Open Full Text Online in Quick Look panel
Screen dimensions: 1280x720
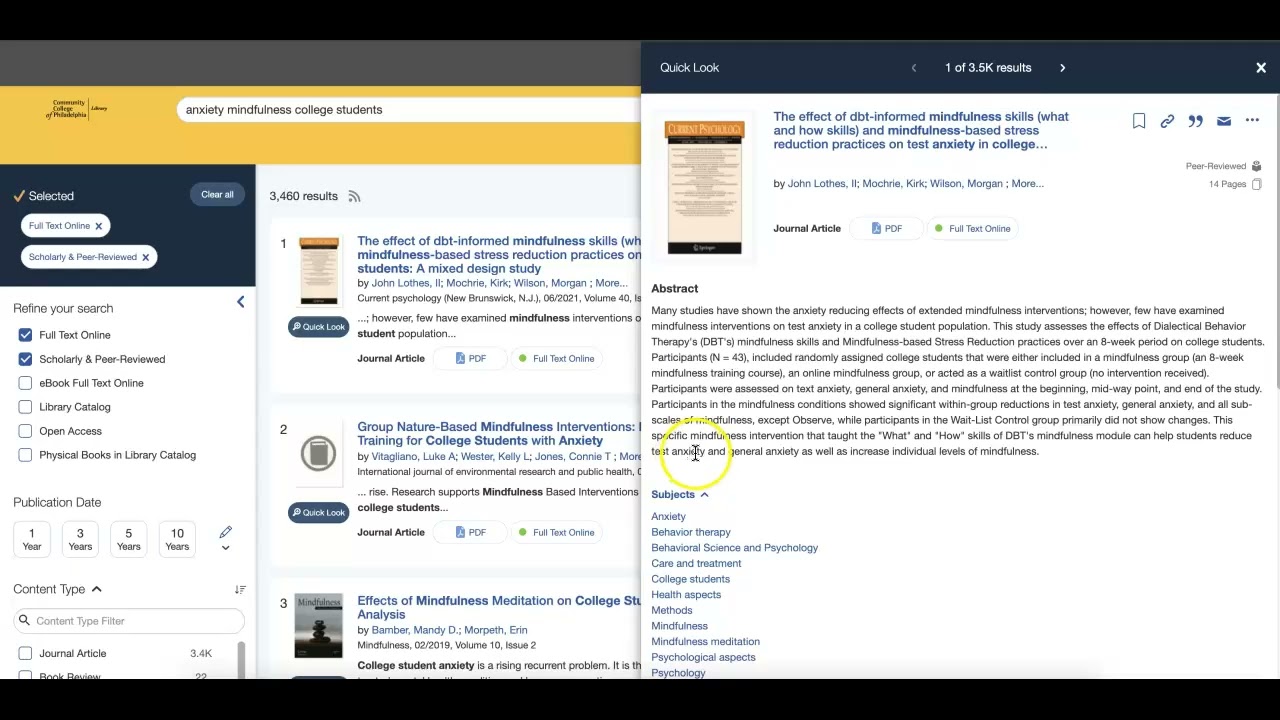tap(972, 228)
